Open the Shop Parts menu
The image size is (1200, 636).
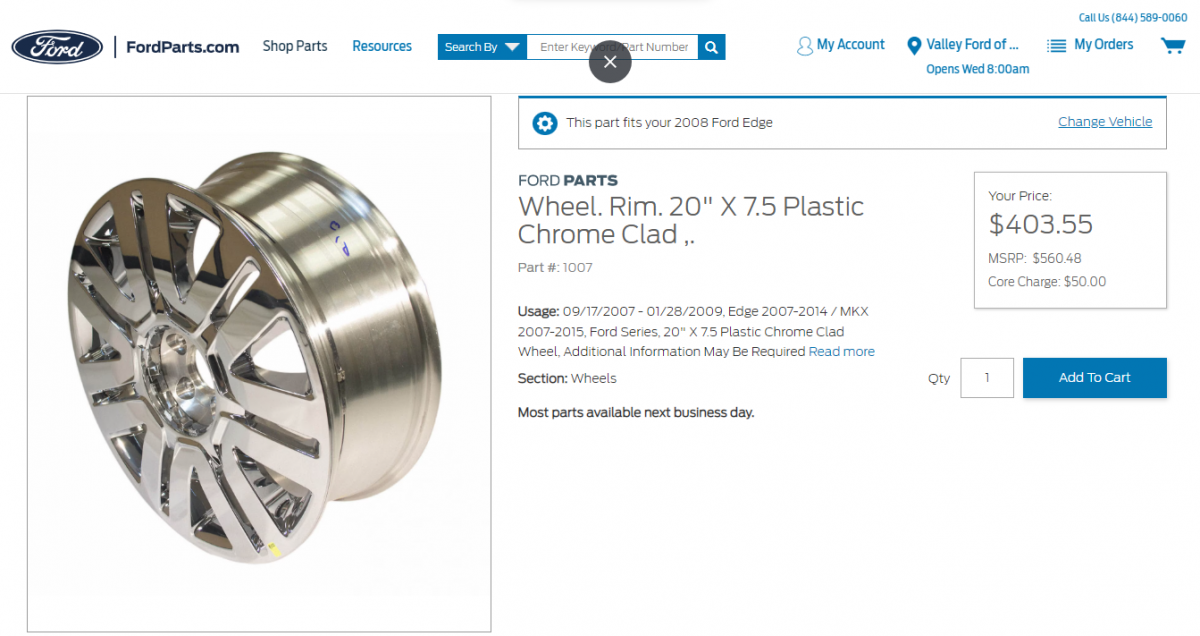coord(295,46)
